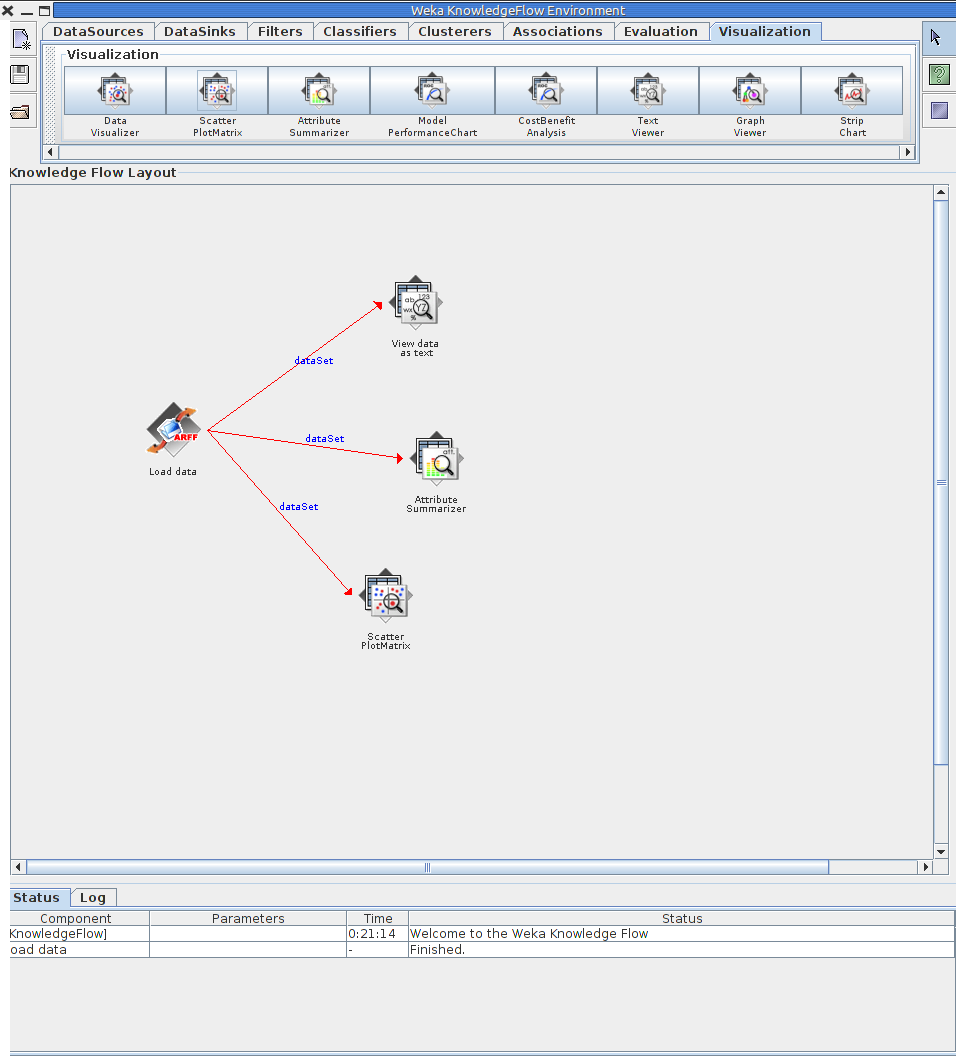Switch to the Filters tab
The height and width of the screenshot is (1056, 956).
coord(280,31)
